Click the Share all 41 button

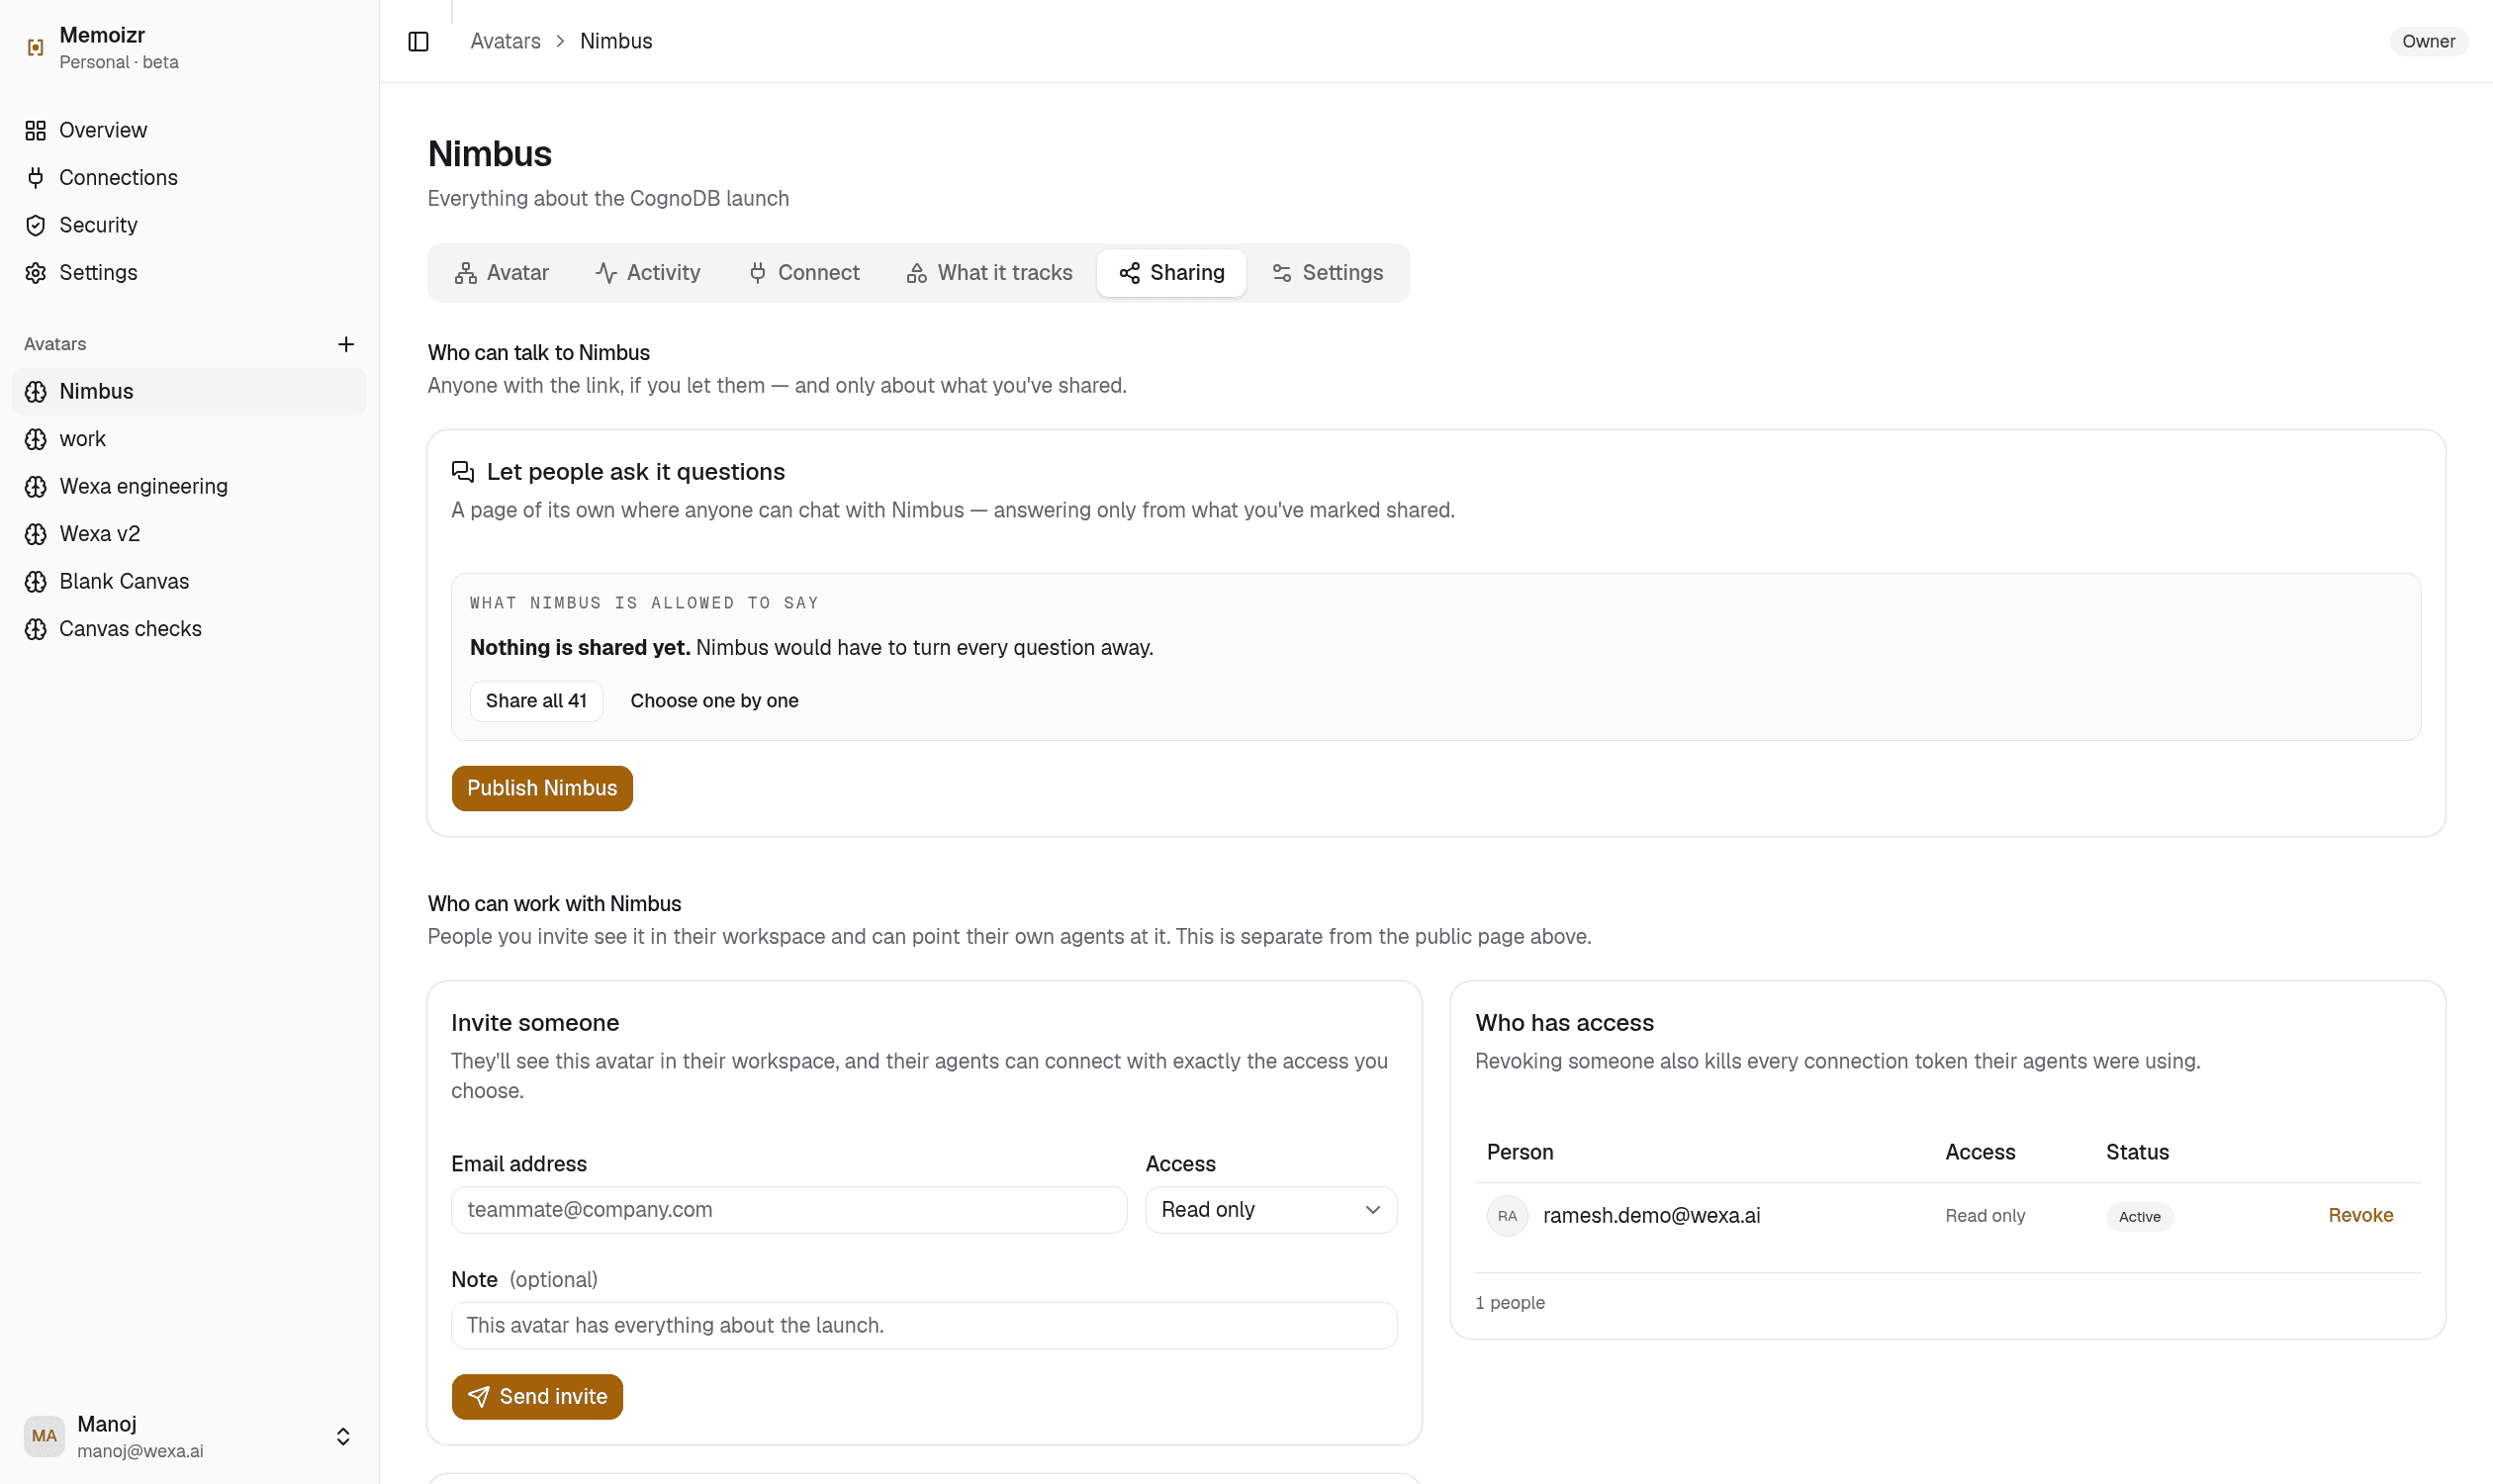pyautogui.click(x=536, y=701)
